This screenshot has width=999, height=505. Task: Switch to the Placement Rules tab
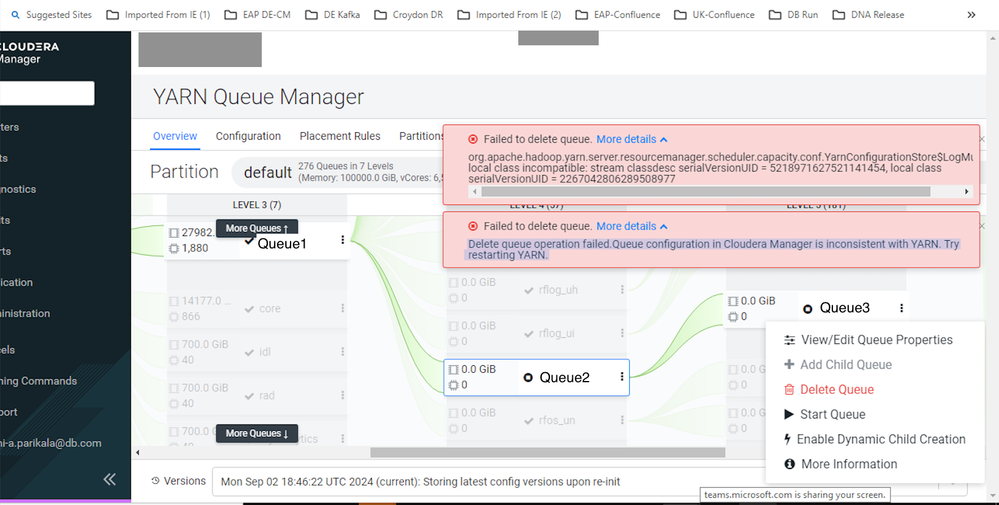(x=340, y=136)
